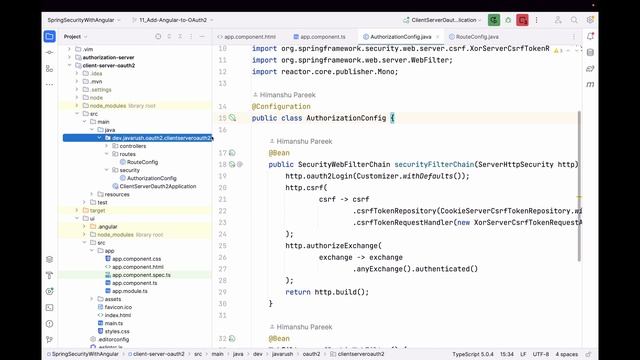The height and width of the screenshot is (360, 640).
Task: Open the Git tool window icon
Action: pos(49,340)
